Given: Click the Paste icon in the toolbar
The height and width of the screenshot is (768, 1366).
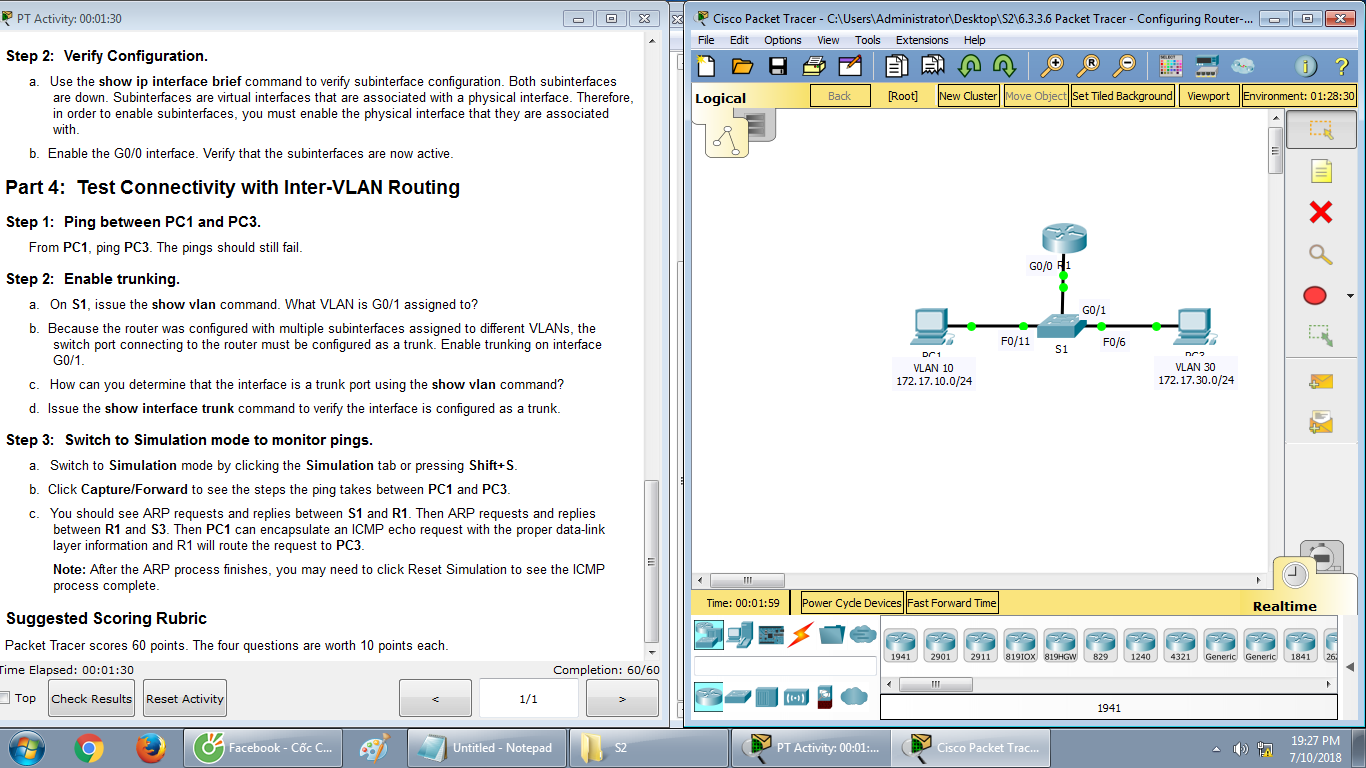Looking at the screenshot, I should coord(933,66).
